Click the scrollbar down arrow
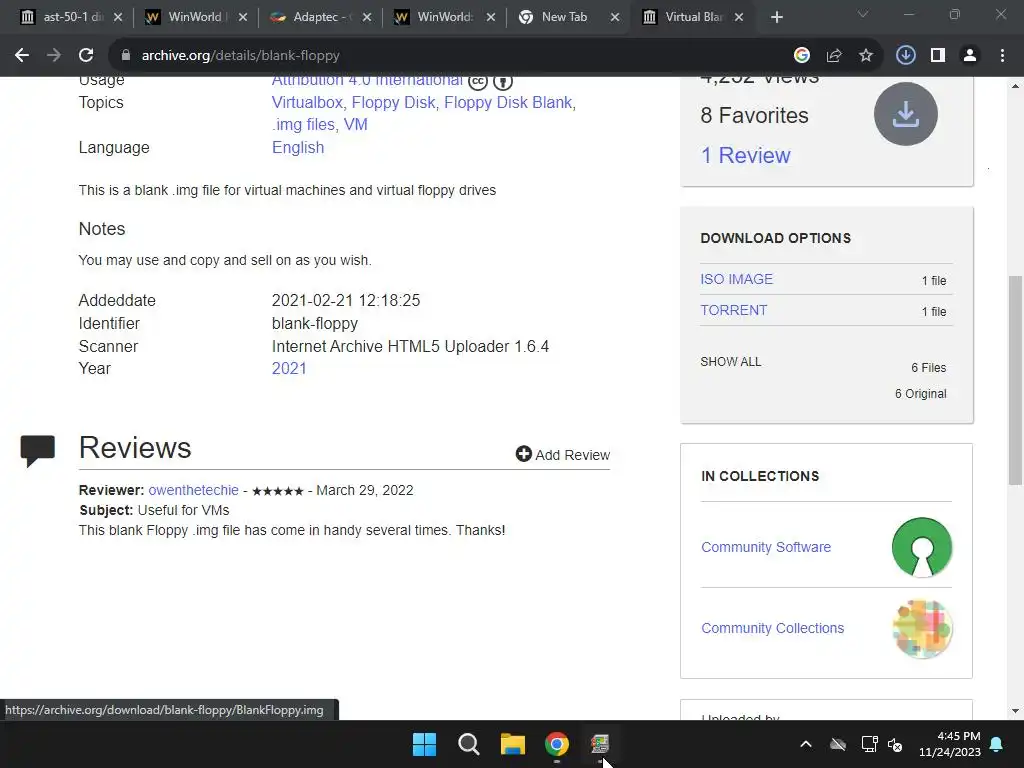 tap(1015, 711)
